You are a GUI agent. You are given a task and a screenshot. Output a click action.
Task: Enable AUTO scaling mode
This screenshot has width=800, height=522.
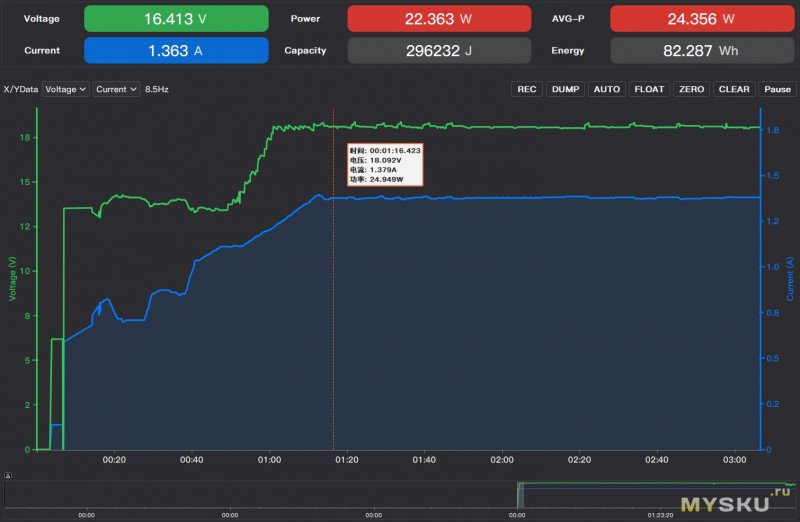606,89
